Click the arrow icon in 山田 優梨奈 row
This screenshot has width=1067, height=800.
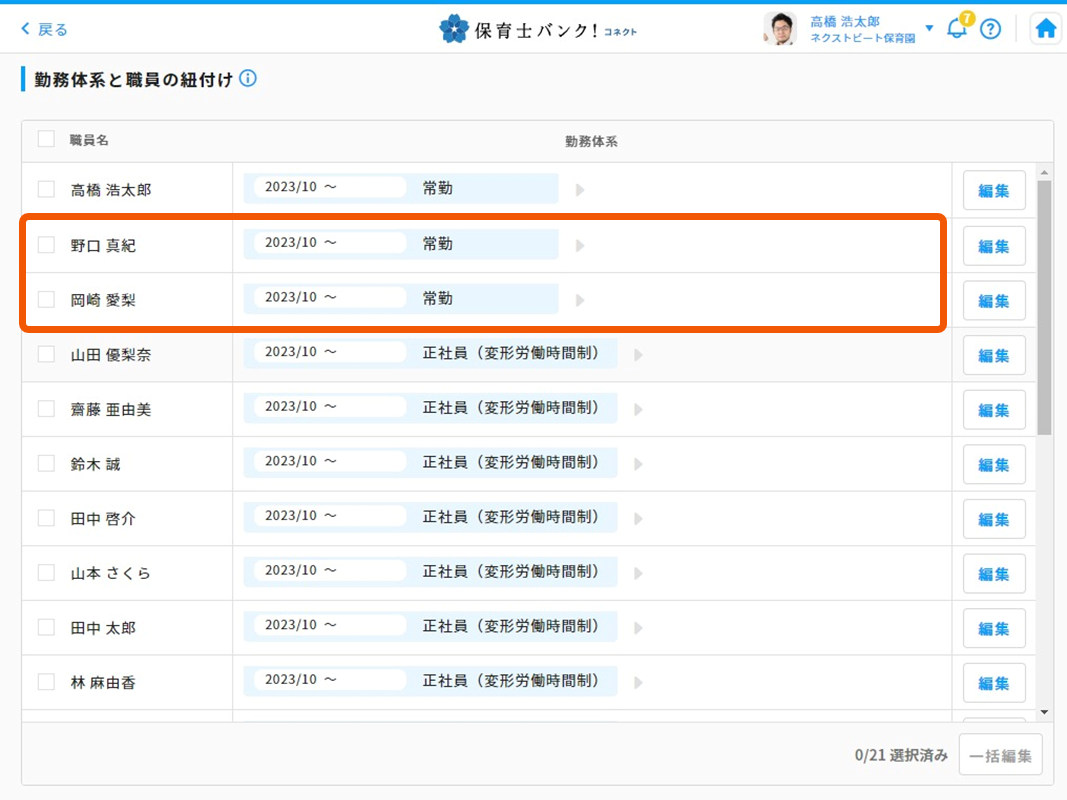pos(638,354)
